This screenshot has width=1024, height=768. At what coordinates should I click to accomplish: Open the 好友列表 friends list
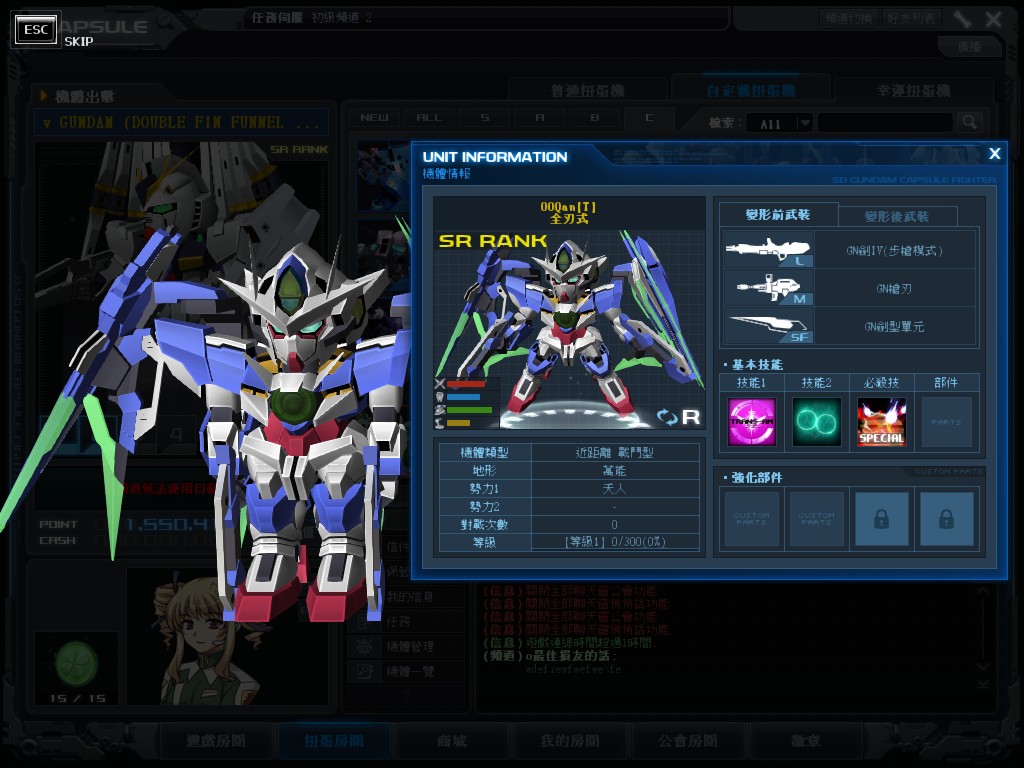coord(911,18)
